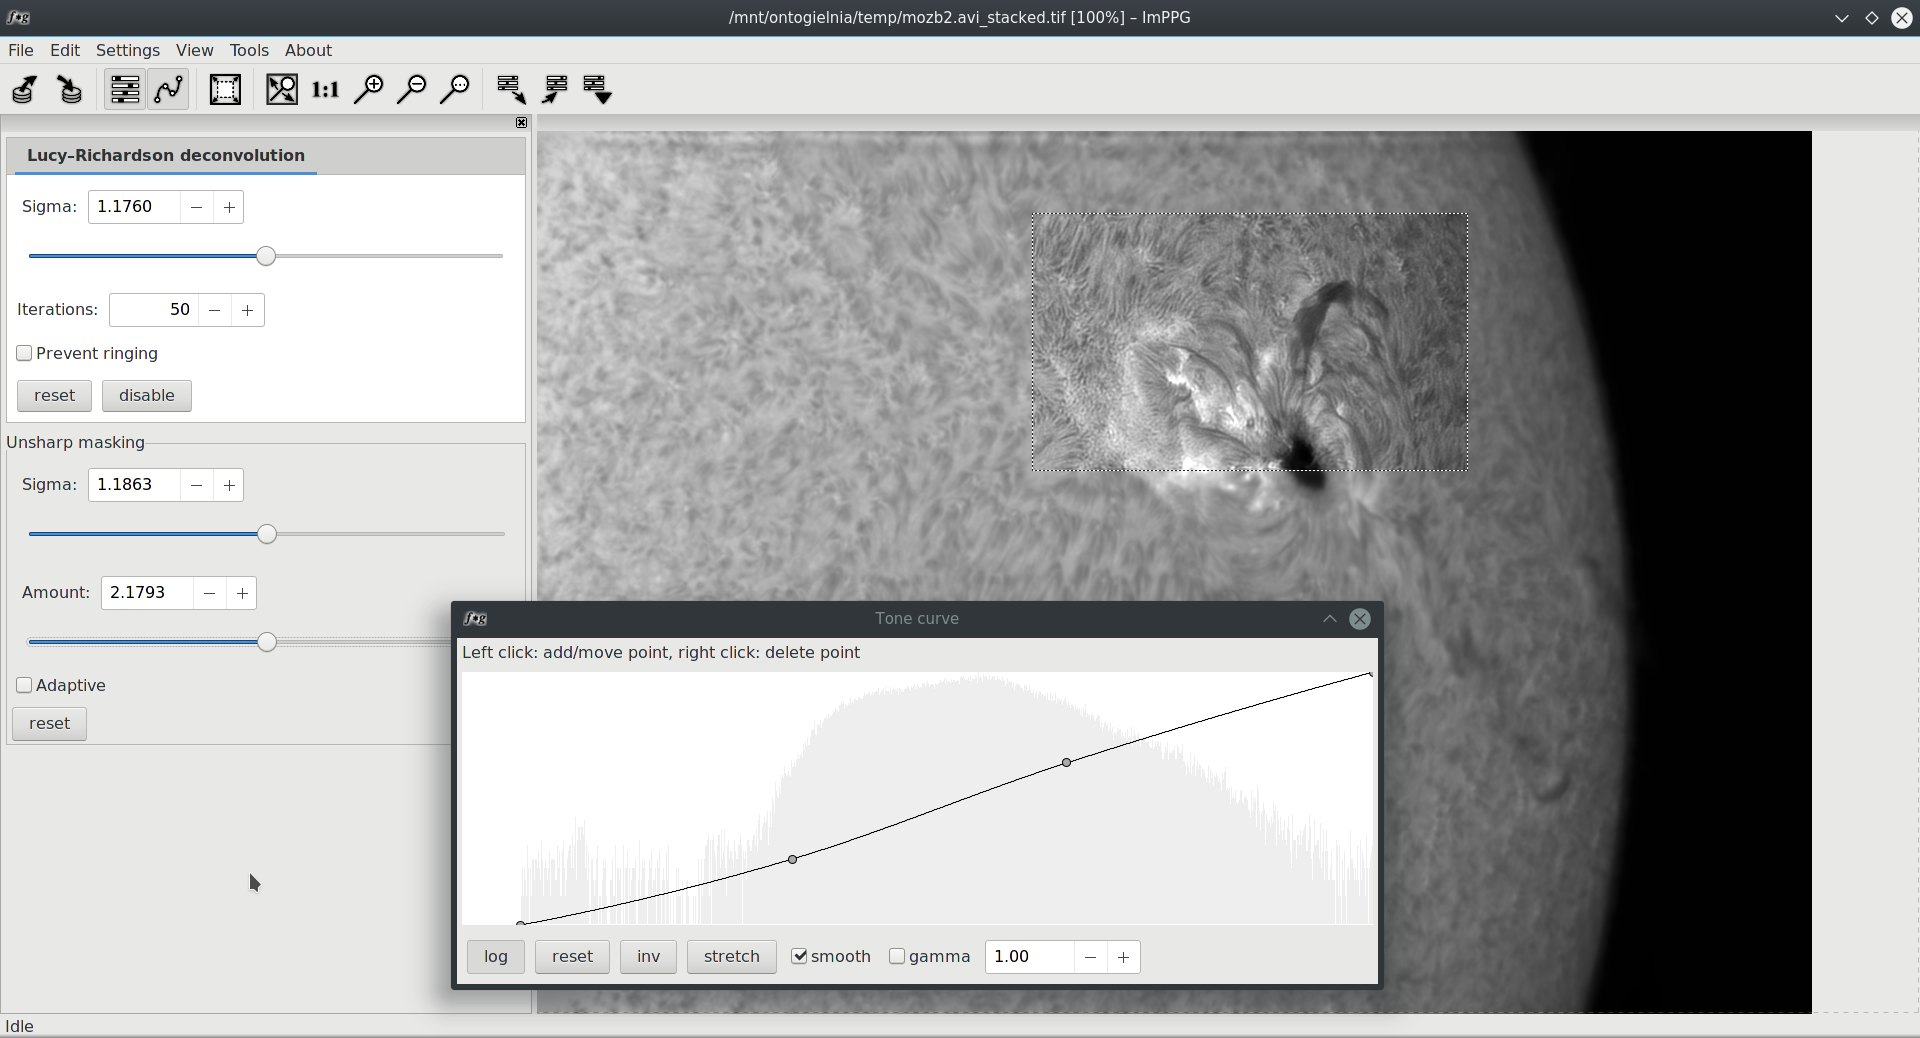Open the Tools menu
This screenshot has height=1038, width=1920.
click(249, 50)
